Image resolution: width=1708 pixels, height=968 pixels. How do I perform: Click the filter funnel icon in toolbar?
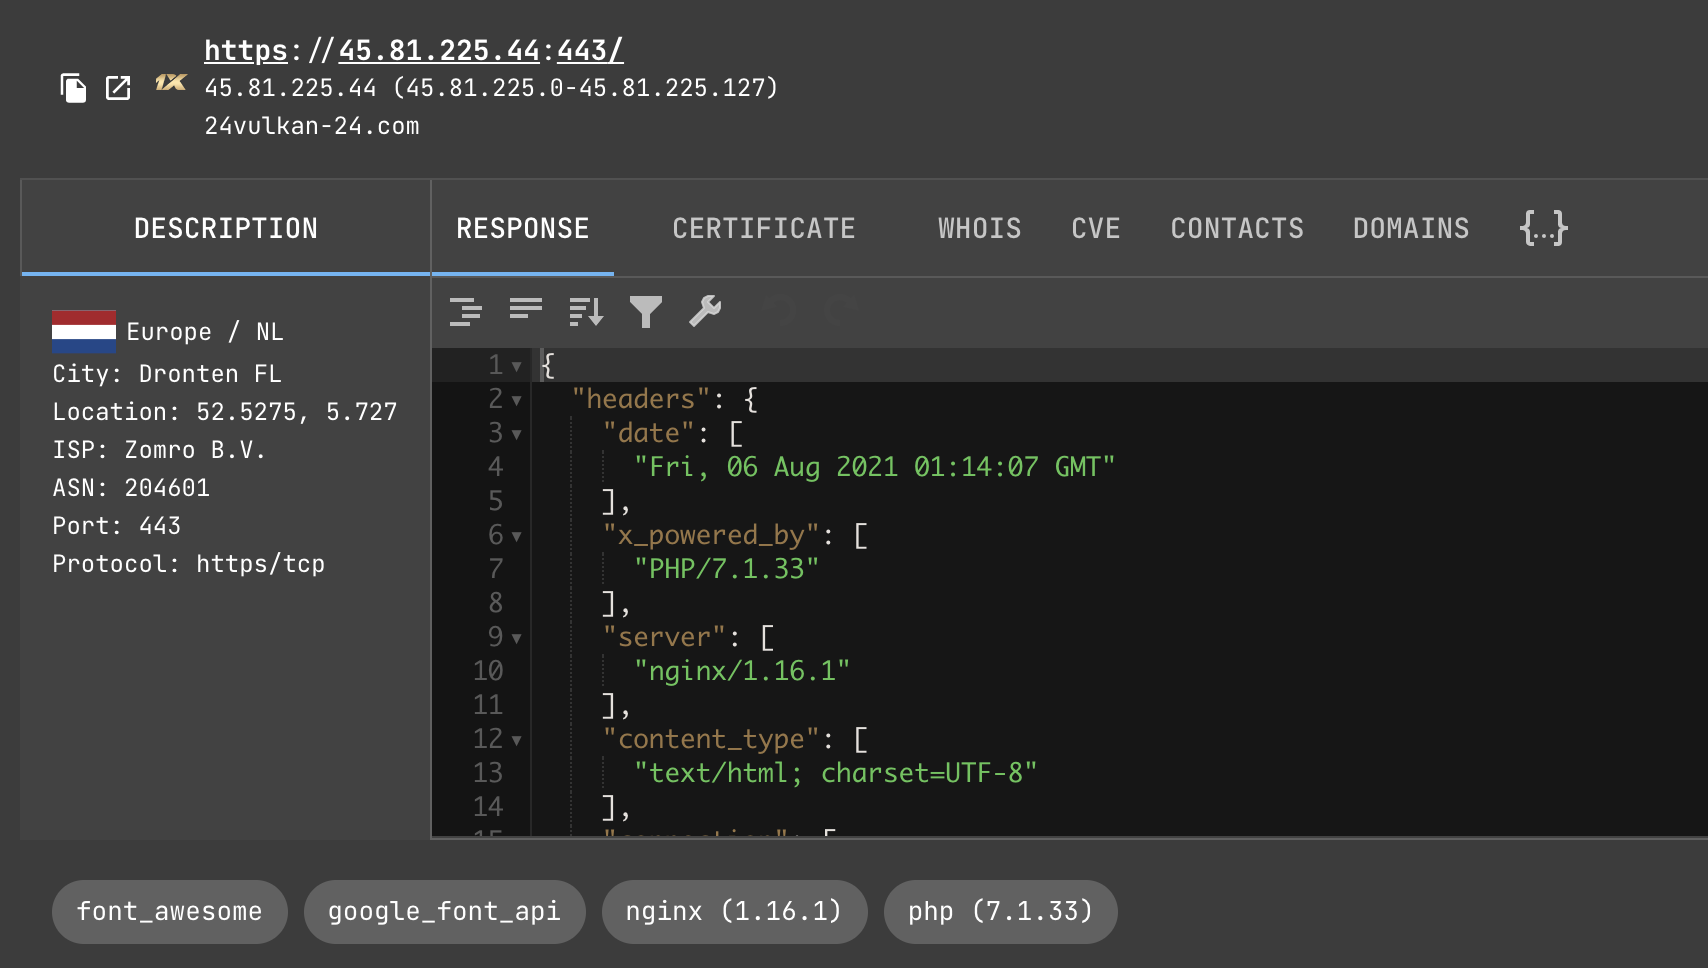coord(646,312)
